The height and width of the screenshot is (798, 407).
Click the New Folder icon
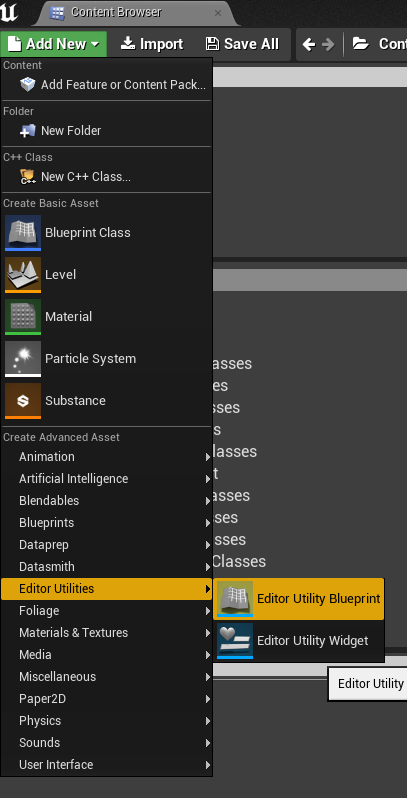(x=27, y=131)
